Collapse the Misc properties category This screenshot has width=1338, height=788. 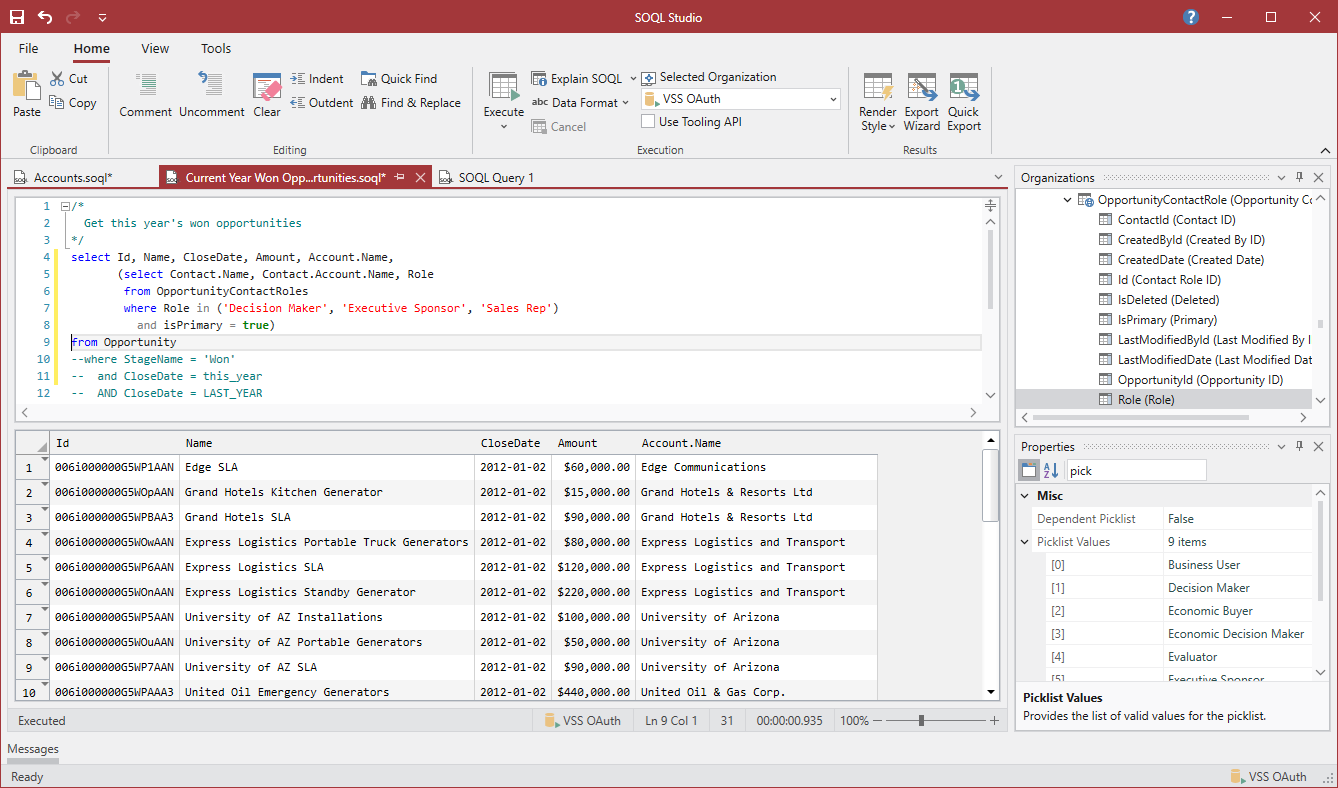point(1024,496)
